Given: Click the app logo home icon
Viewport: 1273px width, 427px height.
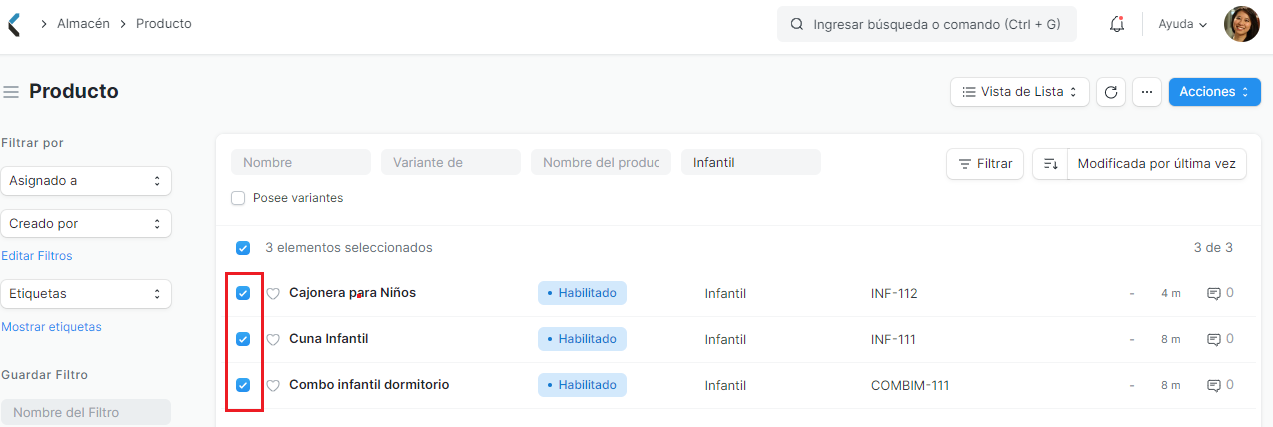Looking at the screenshot, I should [13, 24].
